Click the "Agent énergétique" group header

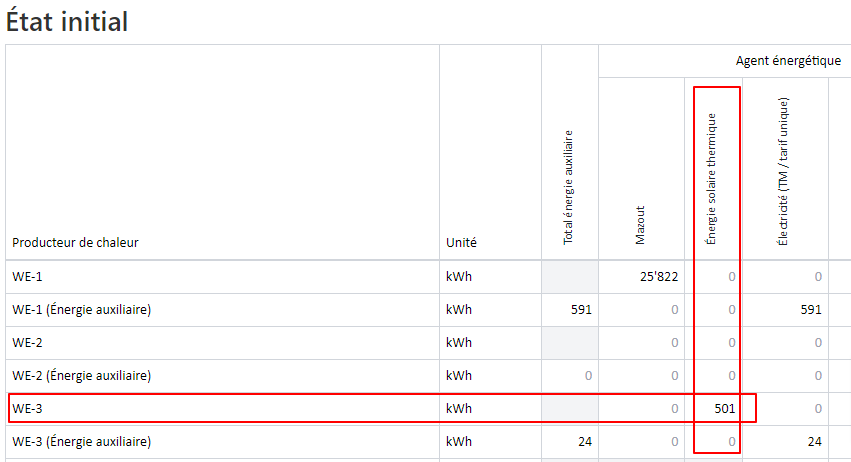tap(788, 61)
